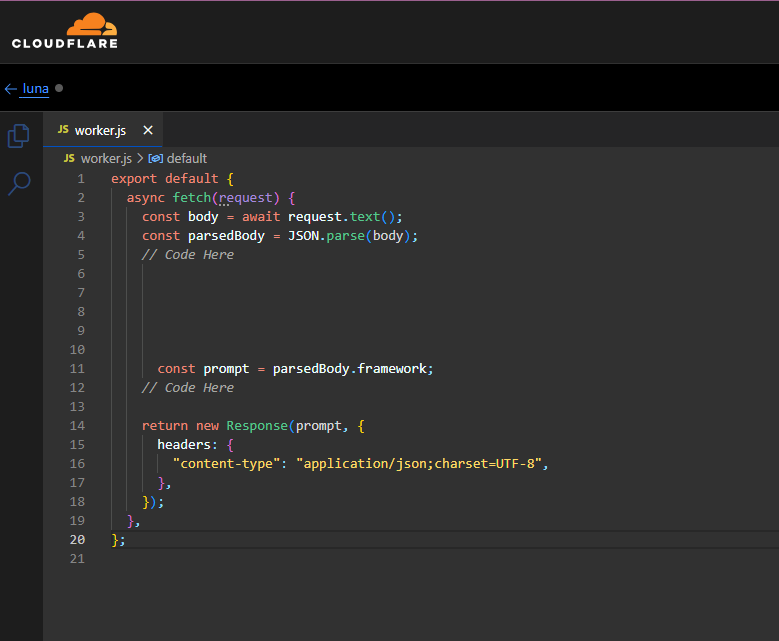The height and width of the screenshot is (641, 779).
Task: Click 'JSON.parse(body)' on line 4
Action: point(349,236)
